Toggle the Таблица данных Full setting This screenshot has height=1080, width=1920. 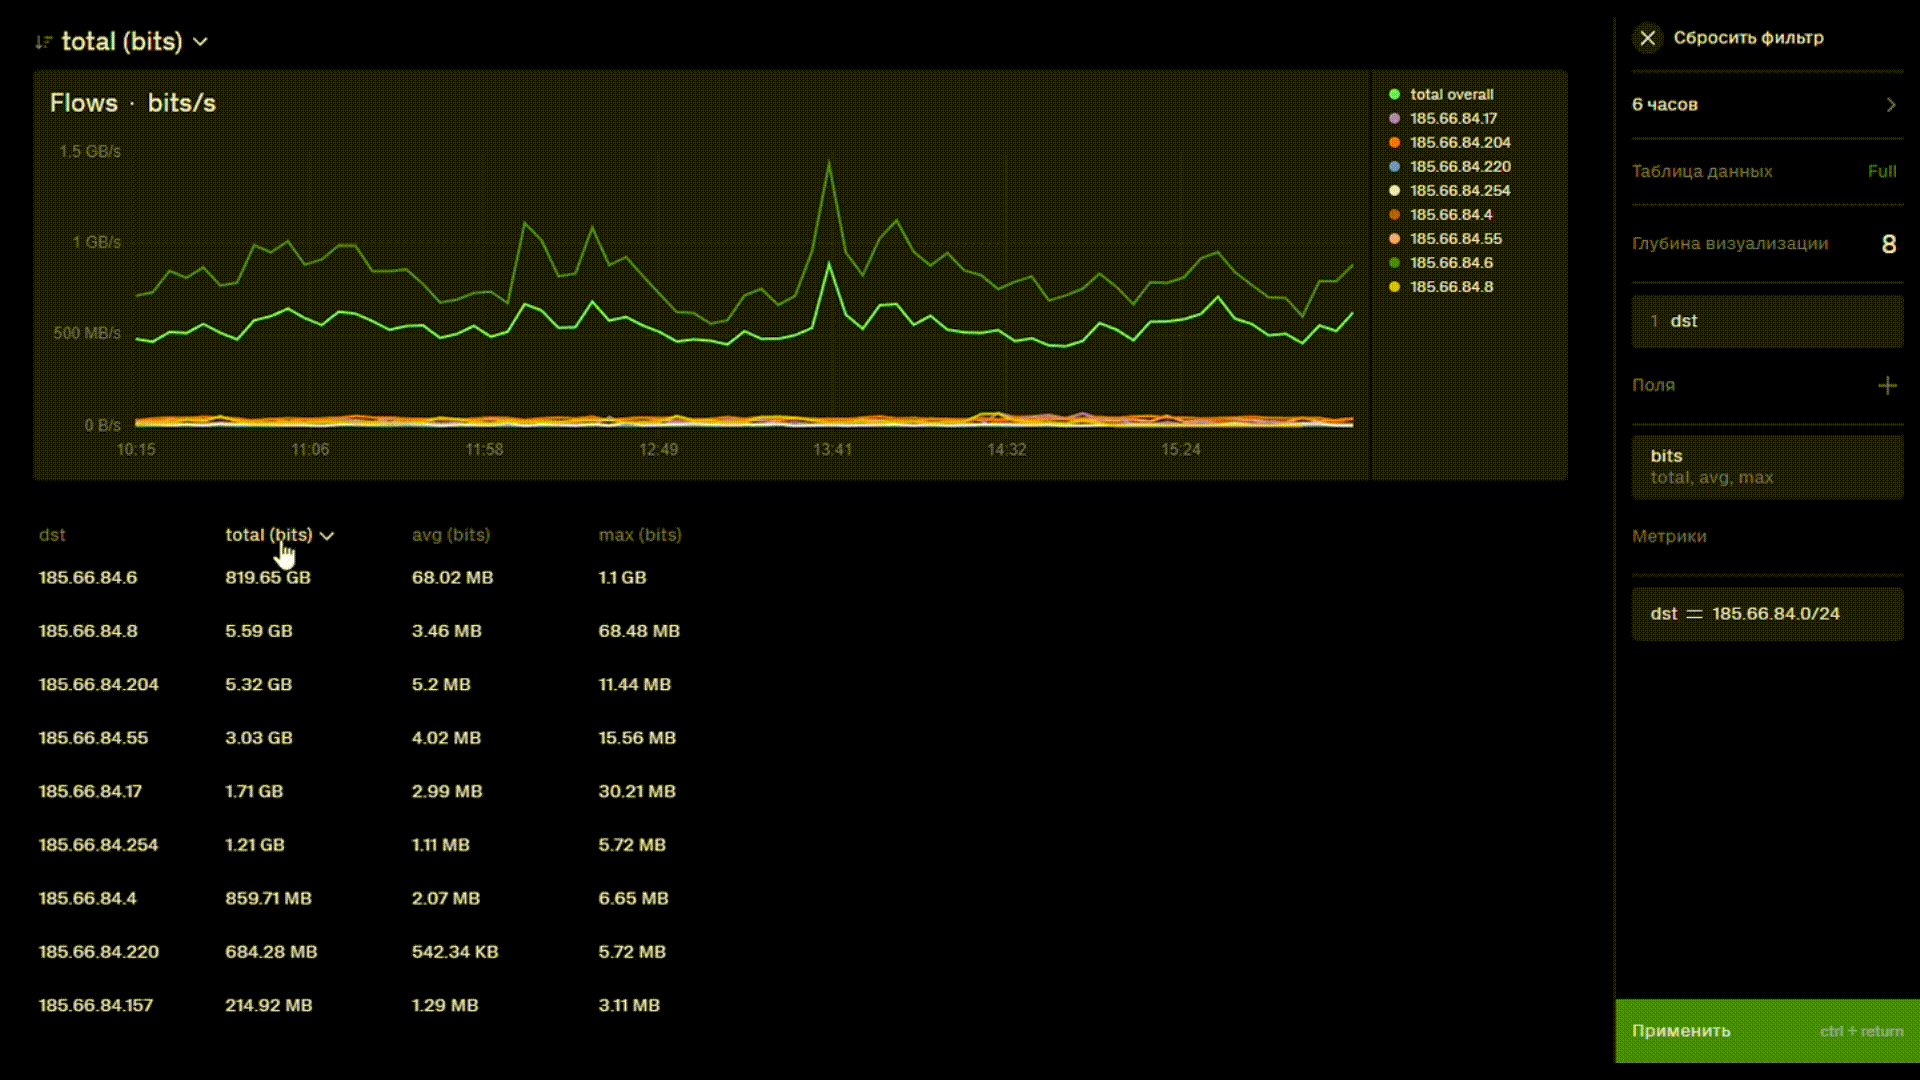tap(1881, 172)
